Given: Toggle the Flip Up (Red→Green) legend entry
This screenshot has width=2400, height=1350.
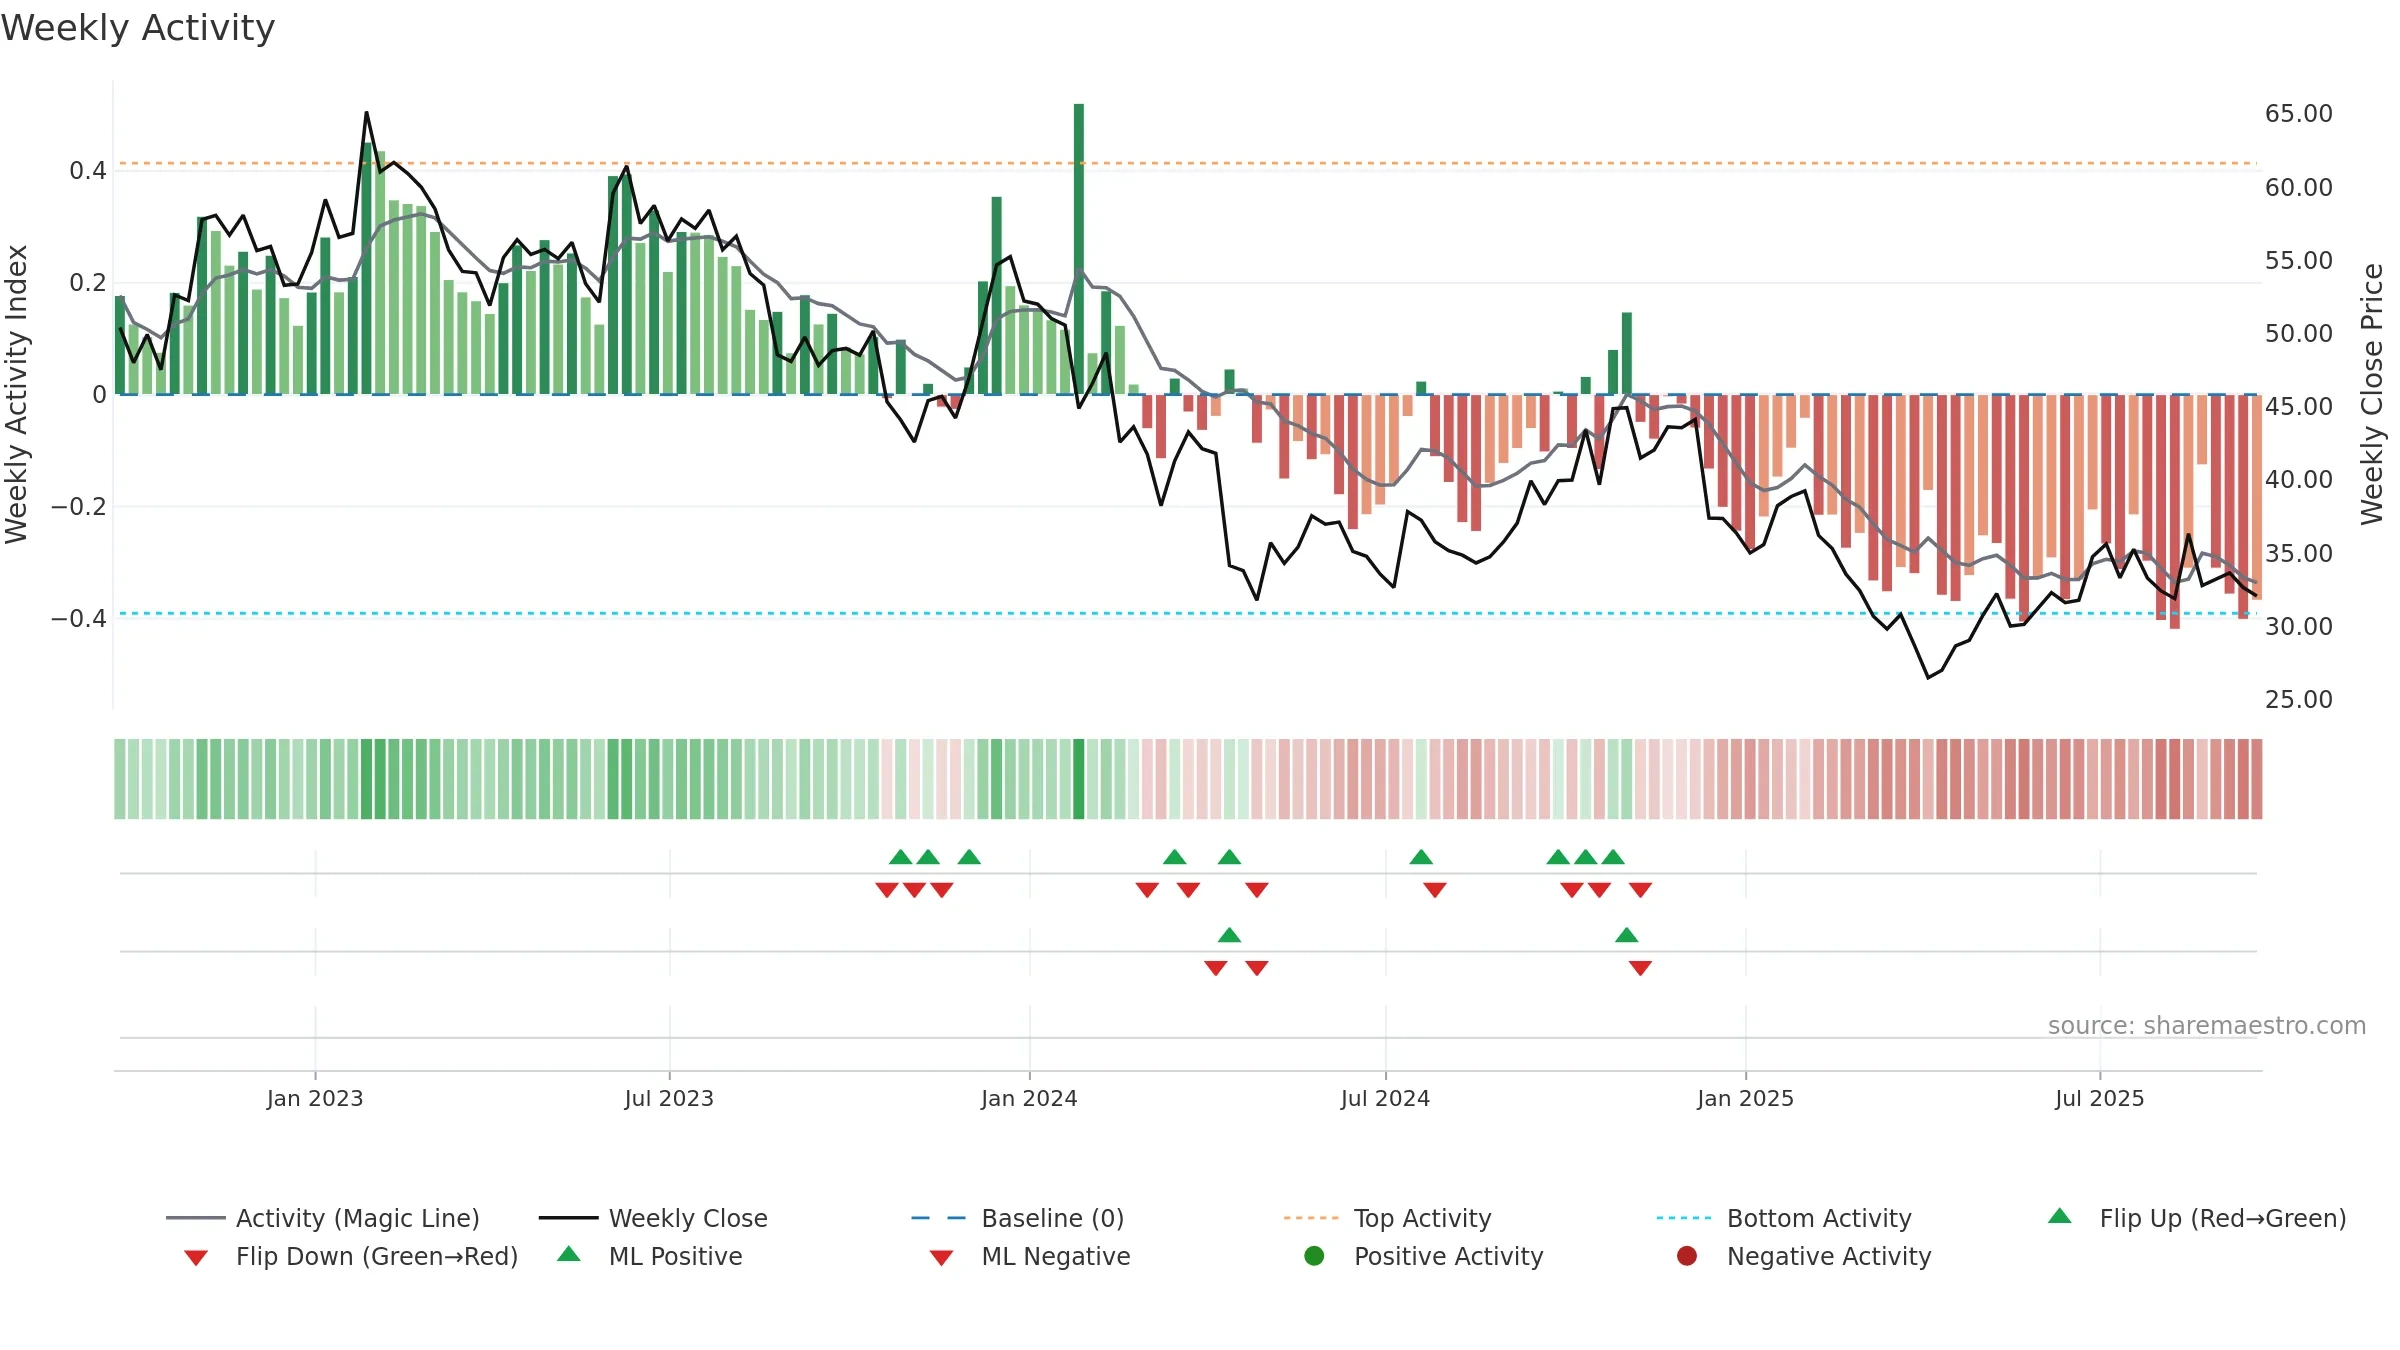Looking at the screenshot, I should pos(2197,1218).
